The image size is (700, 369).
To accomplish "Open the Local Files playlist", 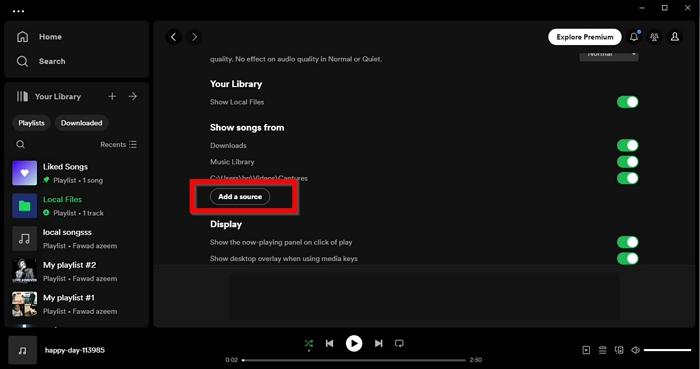I will pos(76,206).
